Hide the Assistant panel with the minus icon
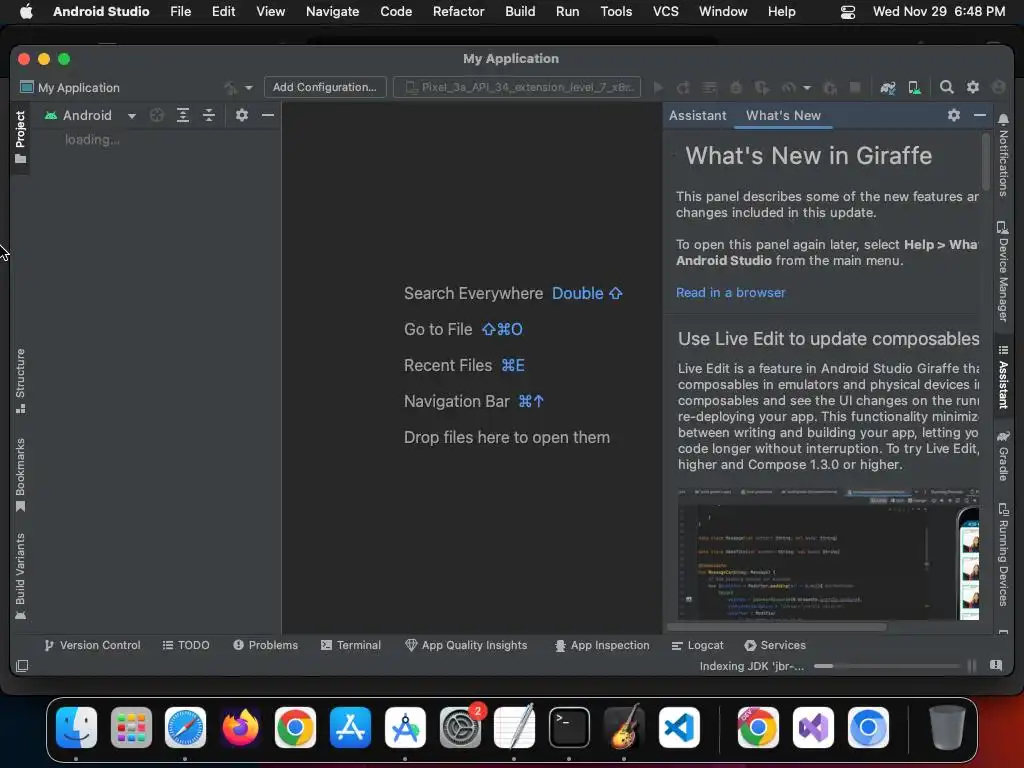 click(980, 115)
